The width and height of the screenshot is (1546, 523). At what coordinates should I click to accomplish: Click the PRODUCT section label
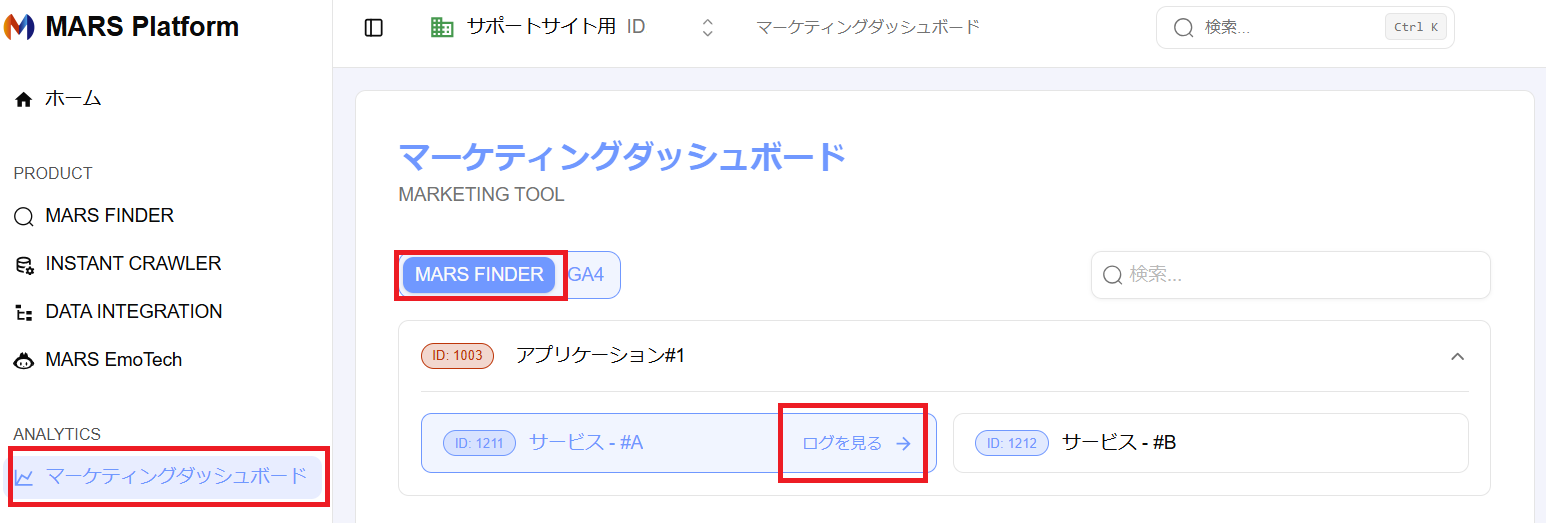point(53,174)
